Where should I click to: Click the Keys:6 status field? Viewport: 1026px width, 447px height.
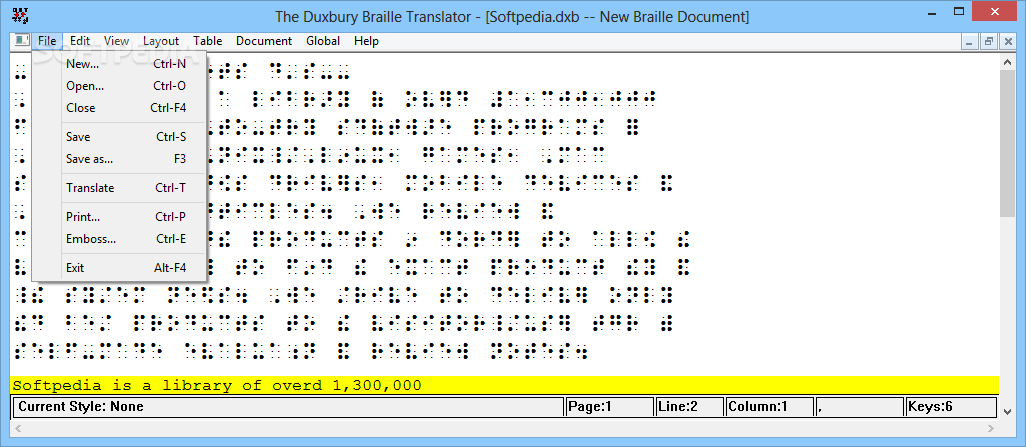point(951,406)
